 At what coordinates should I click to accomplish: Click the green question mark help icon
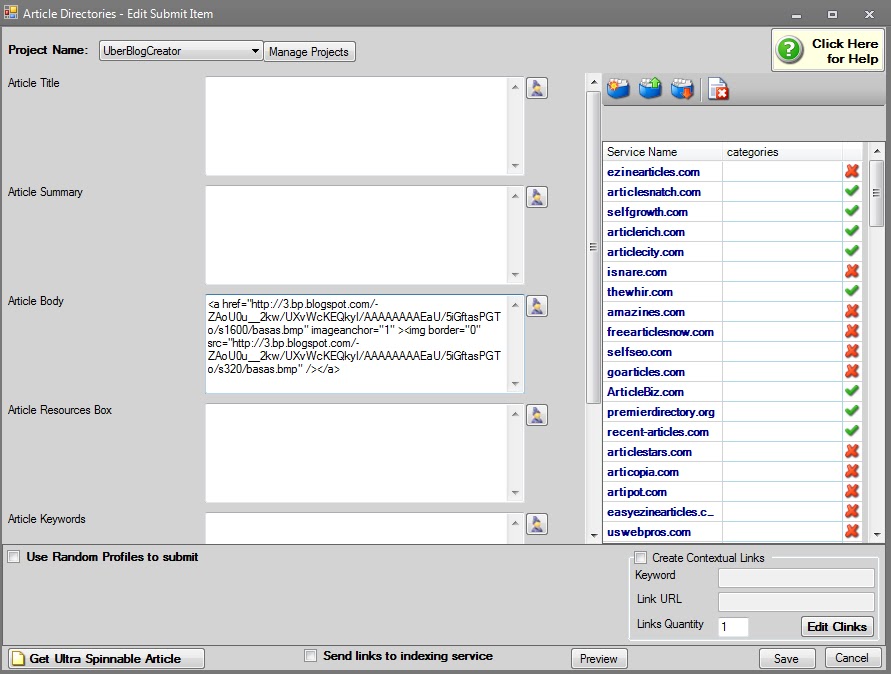[790, 50]
